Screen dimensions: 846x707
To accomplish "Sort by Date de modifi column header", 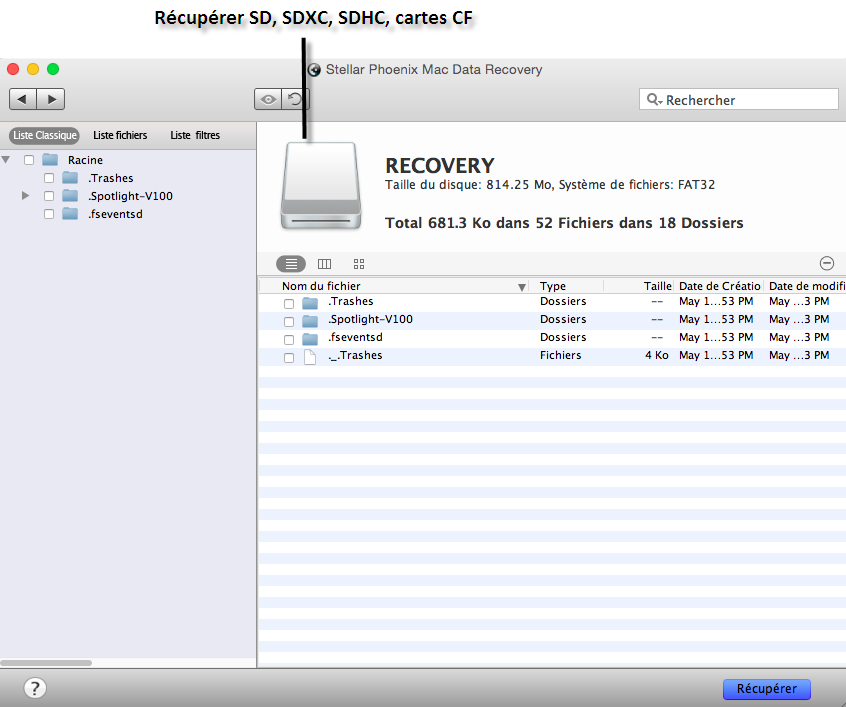I will tap(806, 286).
